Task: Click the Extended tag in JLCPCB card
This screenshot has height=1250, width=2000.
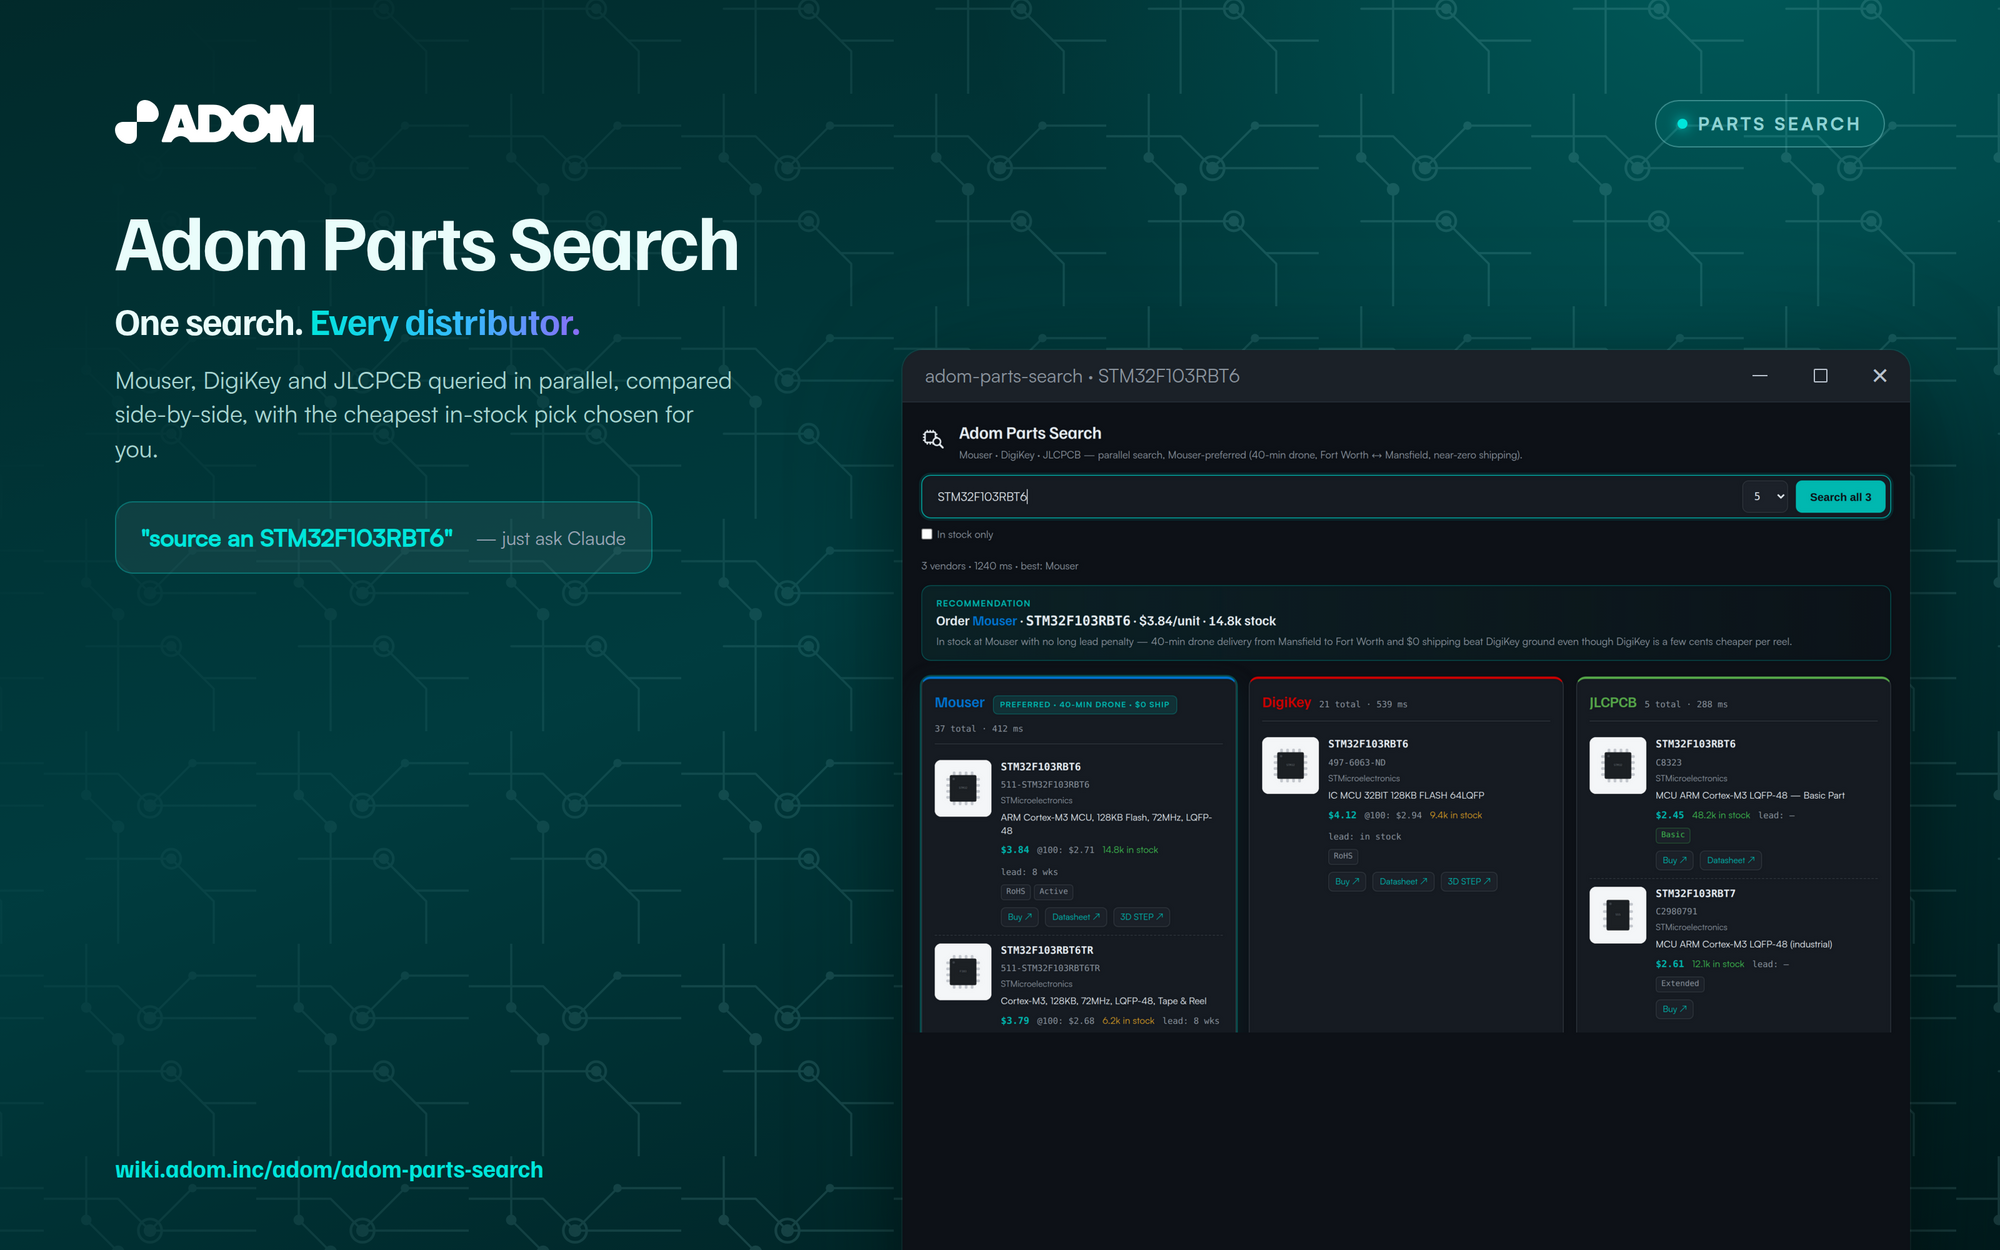Action: click(1680, 984)
